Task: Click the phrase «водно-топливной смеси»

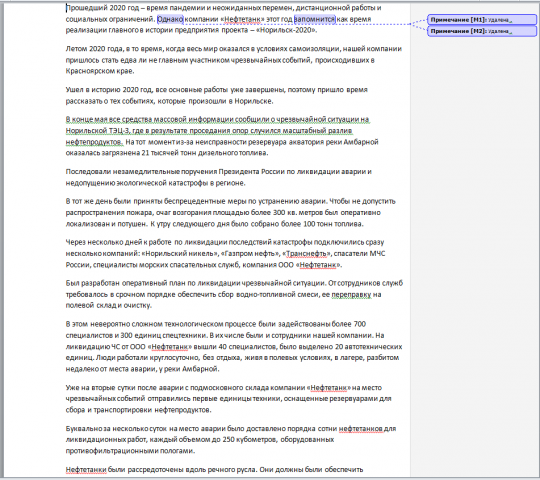Action: (x=278, y=294)
